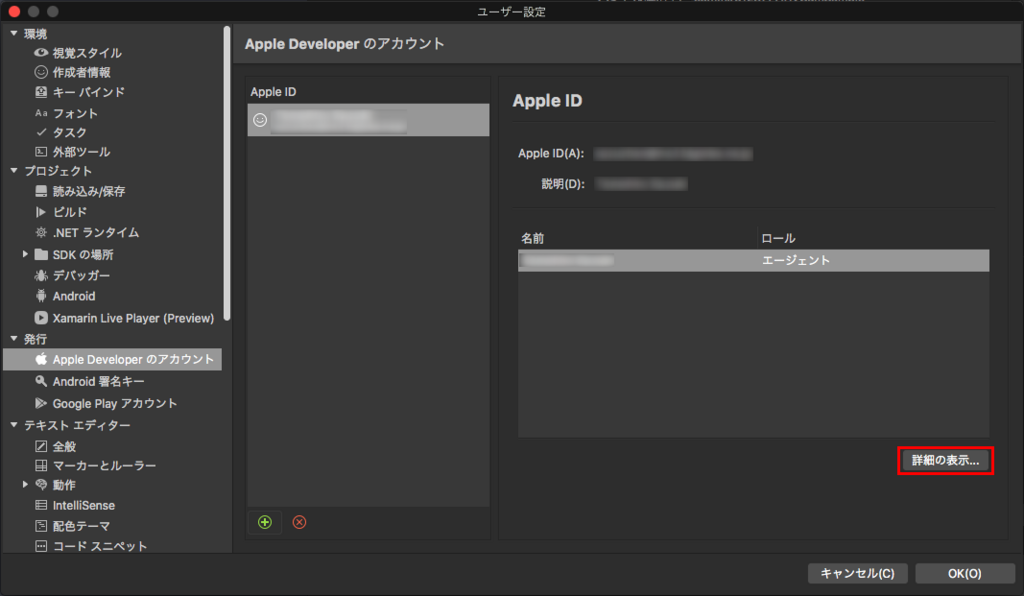The image size is (1024, 596).
Task: Click the 名前 column header
Action: point(532,238)
